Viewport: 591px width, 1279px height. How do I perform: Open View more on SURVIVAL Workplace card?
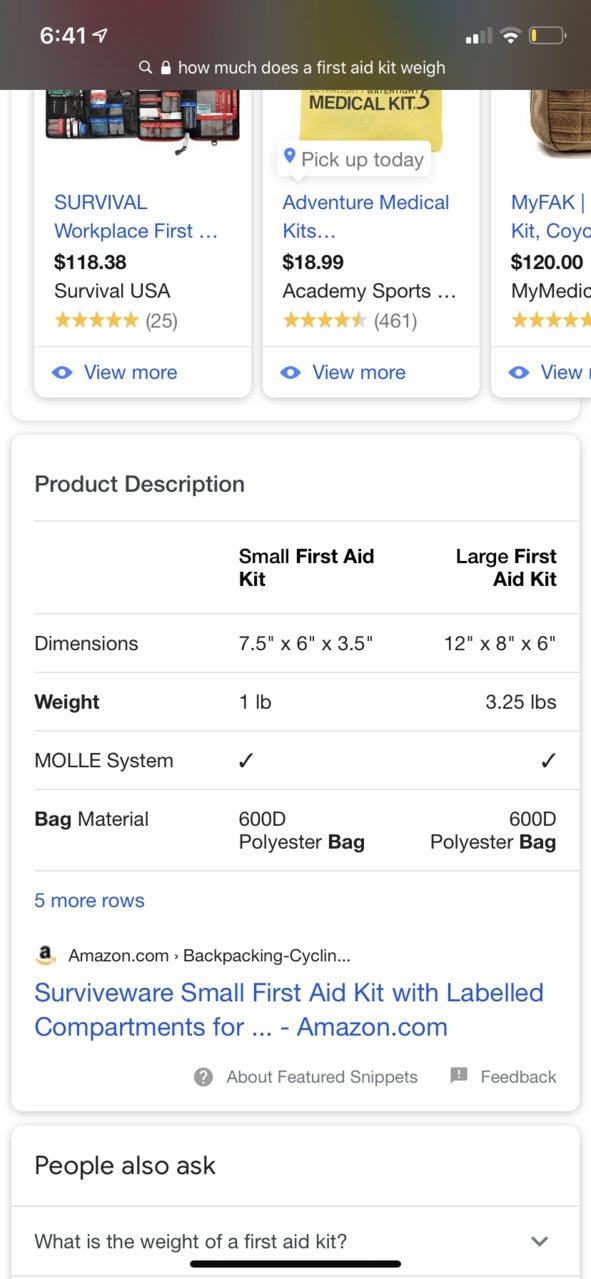130,372
